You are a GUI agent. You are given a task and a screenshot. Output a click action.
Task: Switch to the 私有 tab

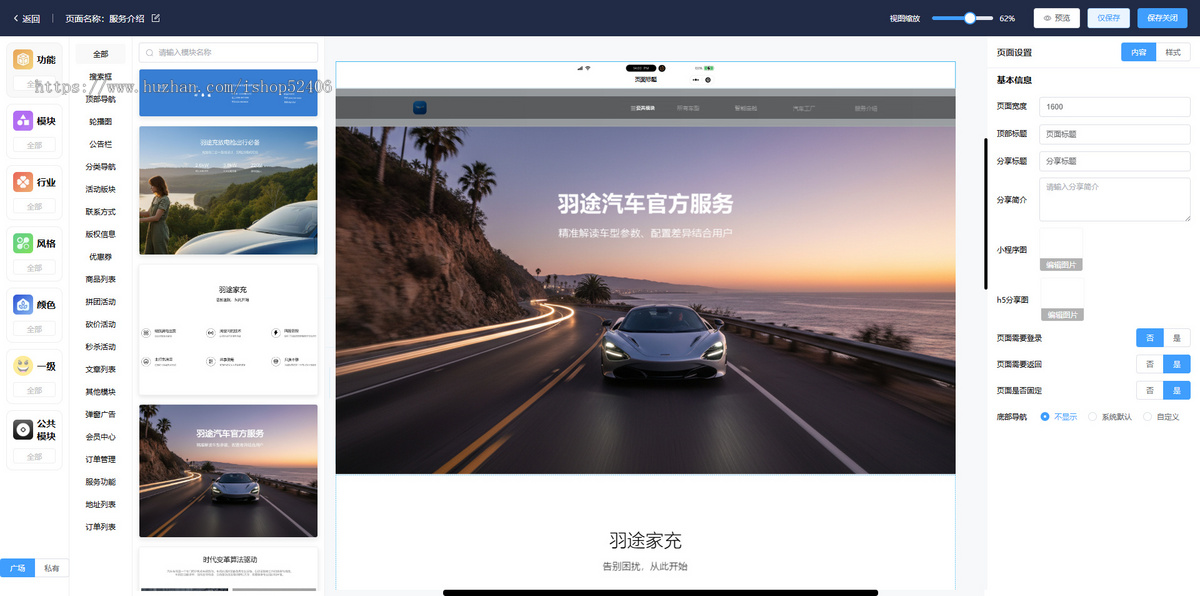coord(53,567)
